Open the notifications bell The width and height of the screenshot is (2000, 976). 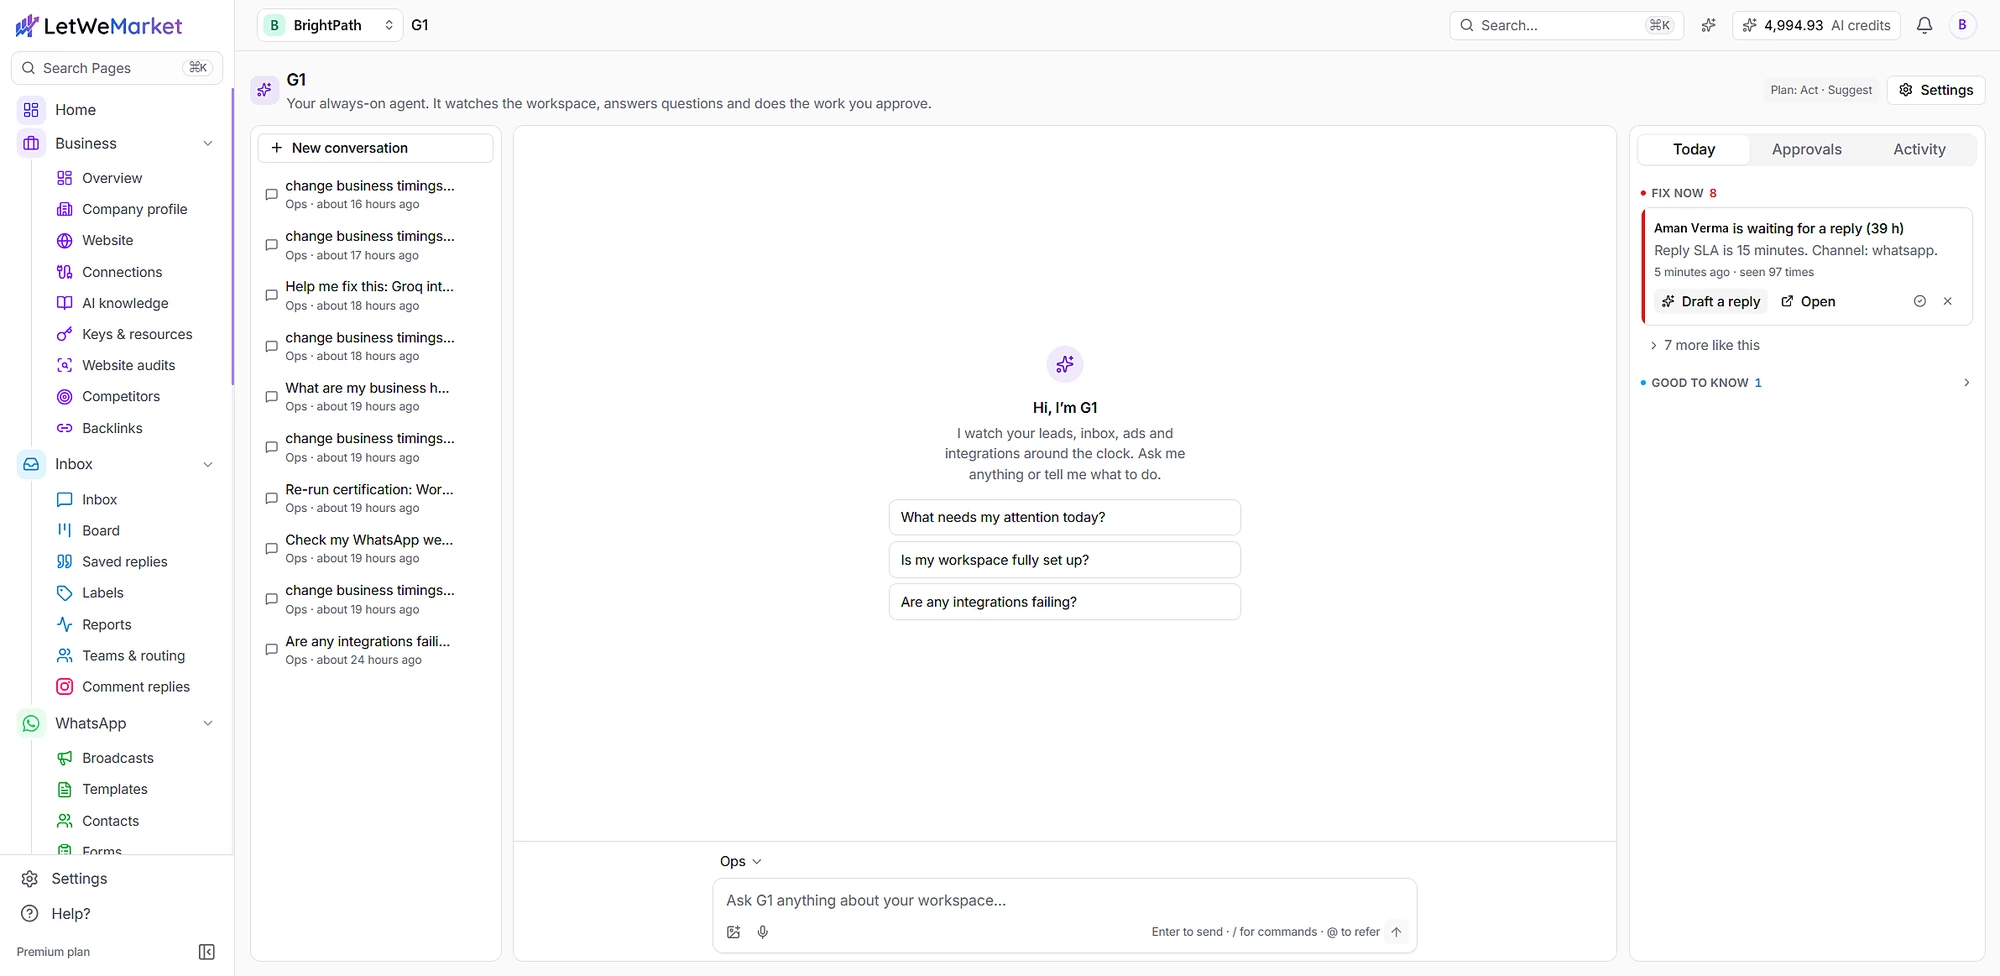point(1924,25)
